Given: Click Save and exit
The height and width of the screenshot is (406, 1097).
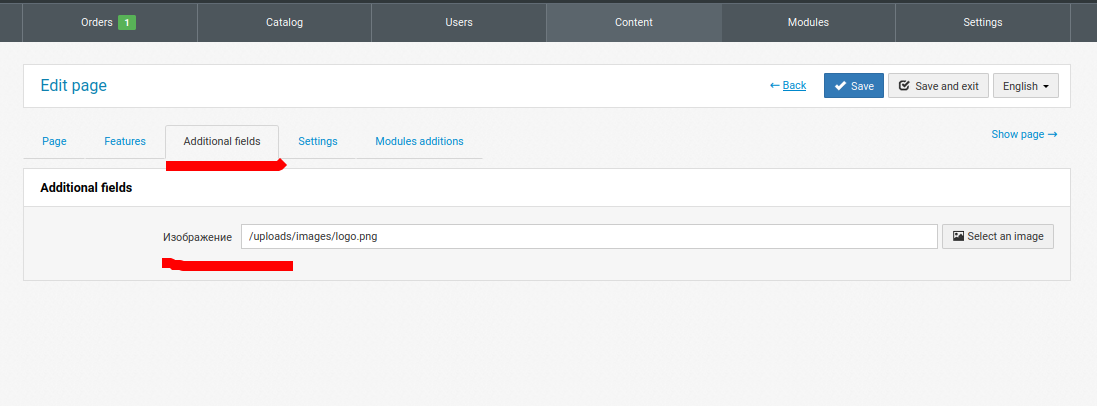Looking at the screenshot, I should coord(938,85).
